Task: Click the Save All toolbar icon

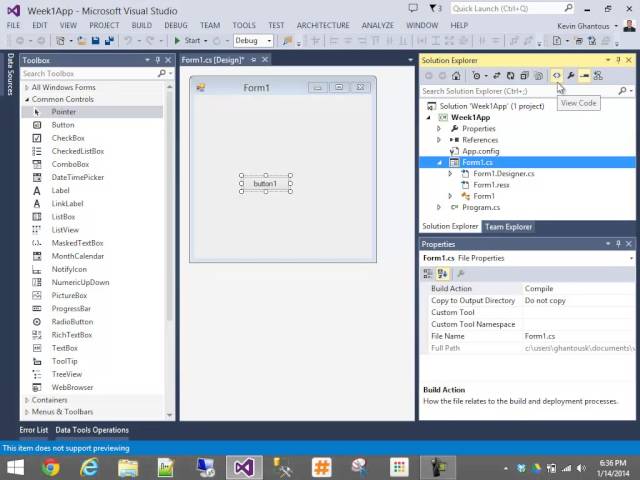Action: tap(109, 40)
